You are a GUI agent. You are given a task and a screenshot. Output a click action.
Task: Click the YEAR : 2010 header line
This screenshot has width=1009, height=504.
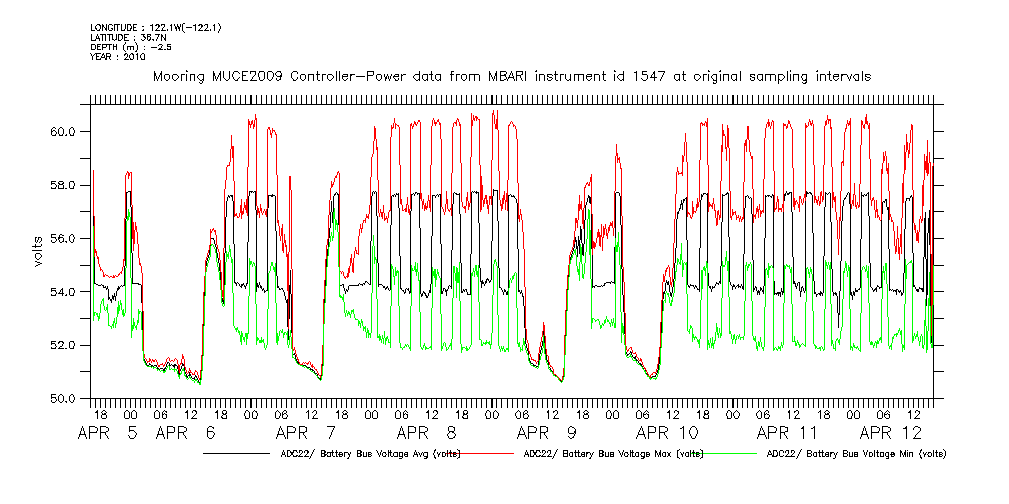coord(118,57)
